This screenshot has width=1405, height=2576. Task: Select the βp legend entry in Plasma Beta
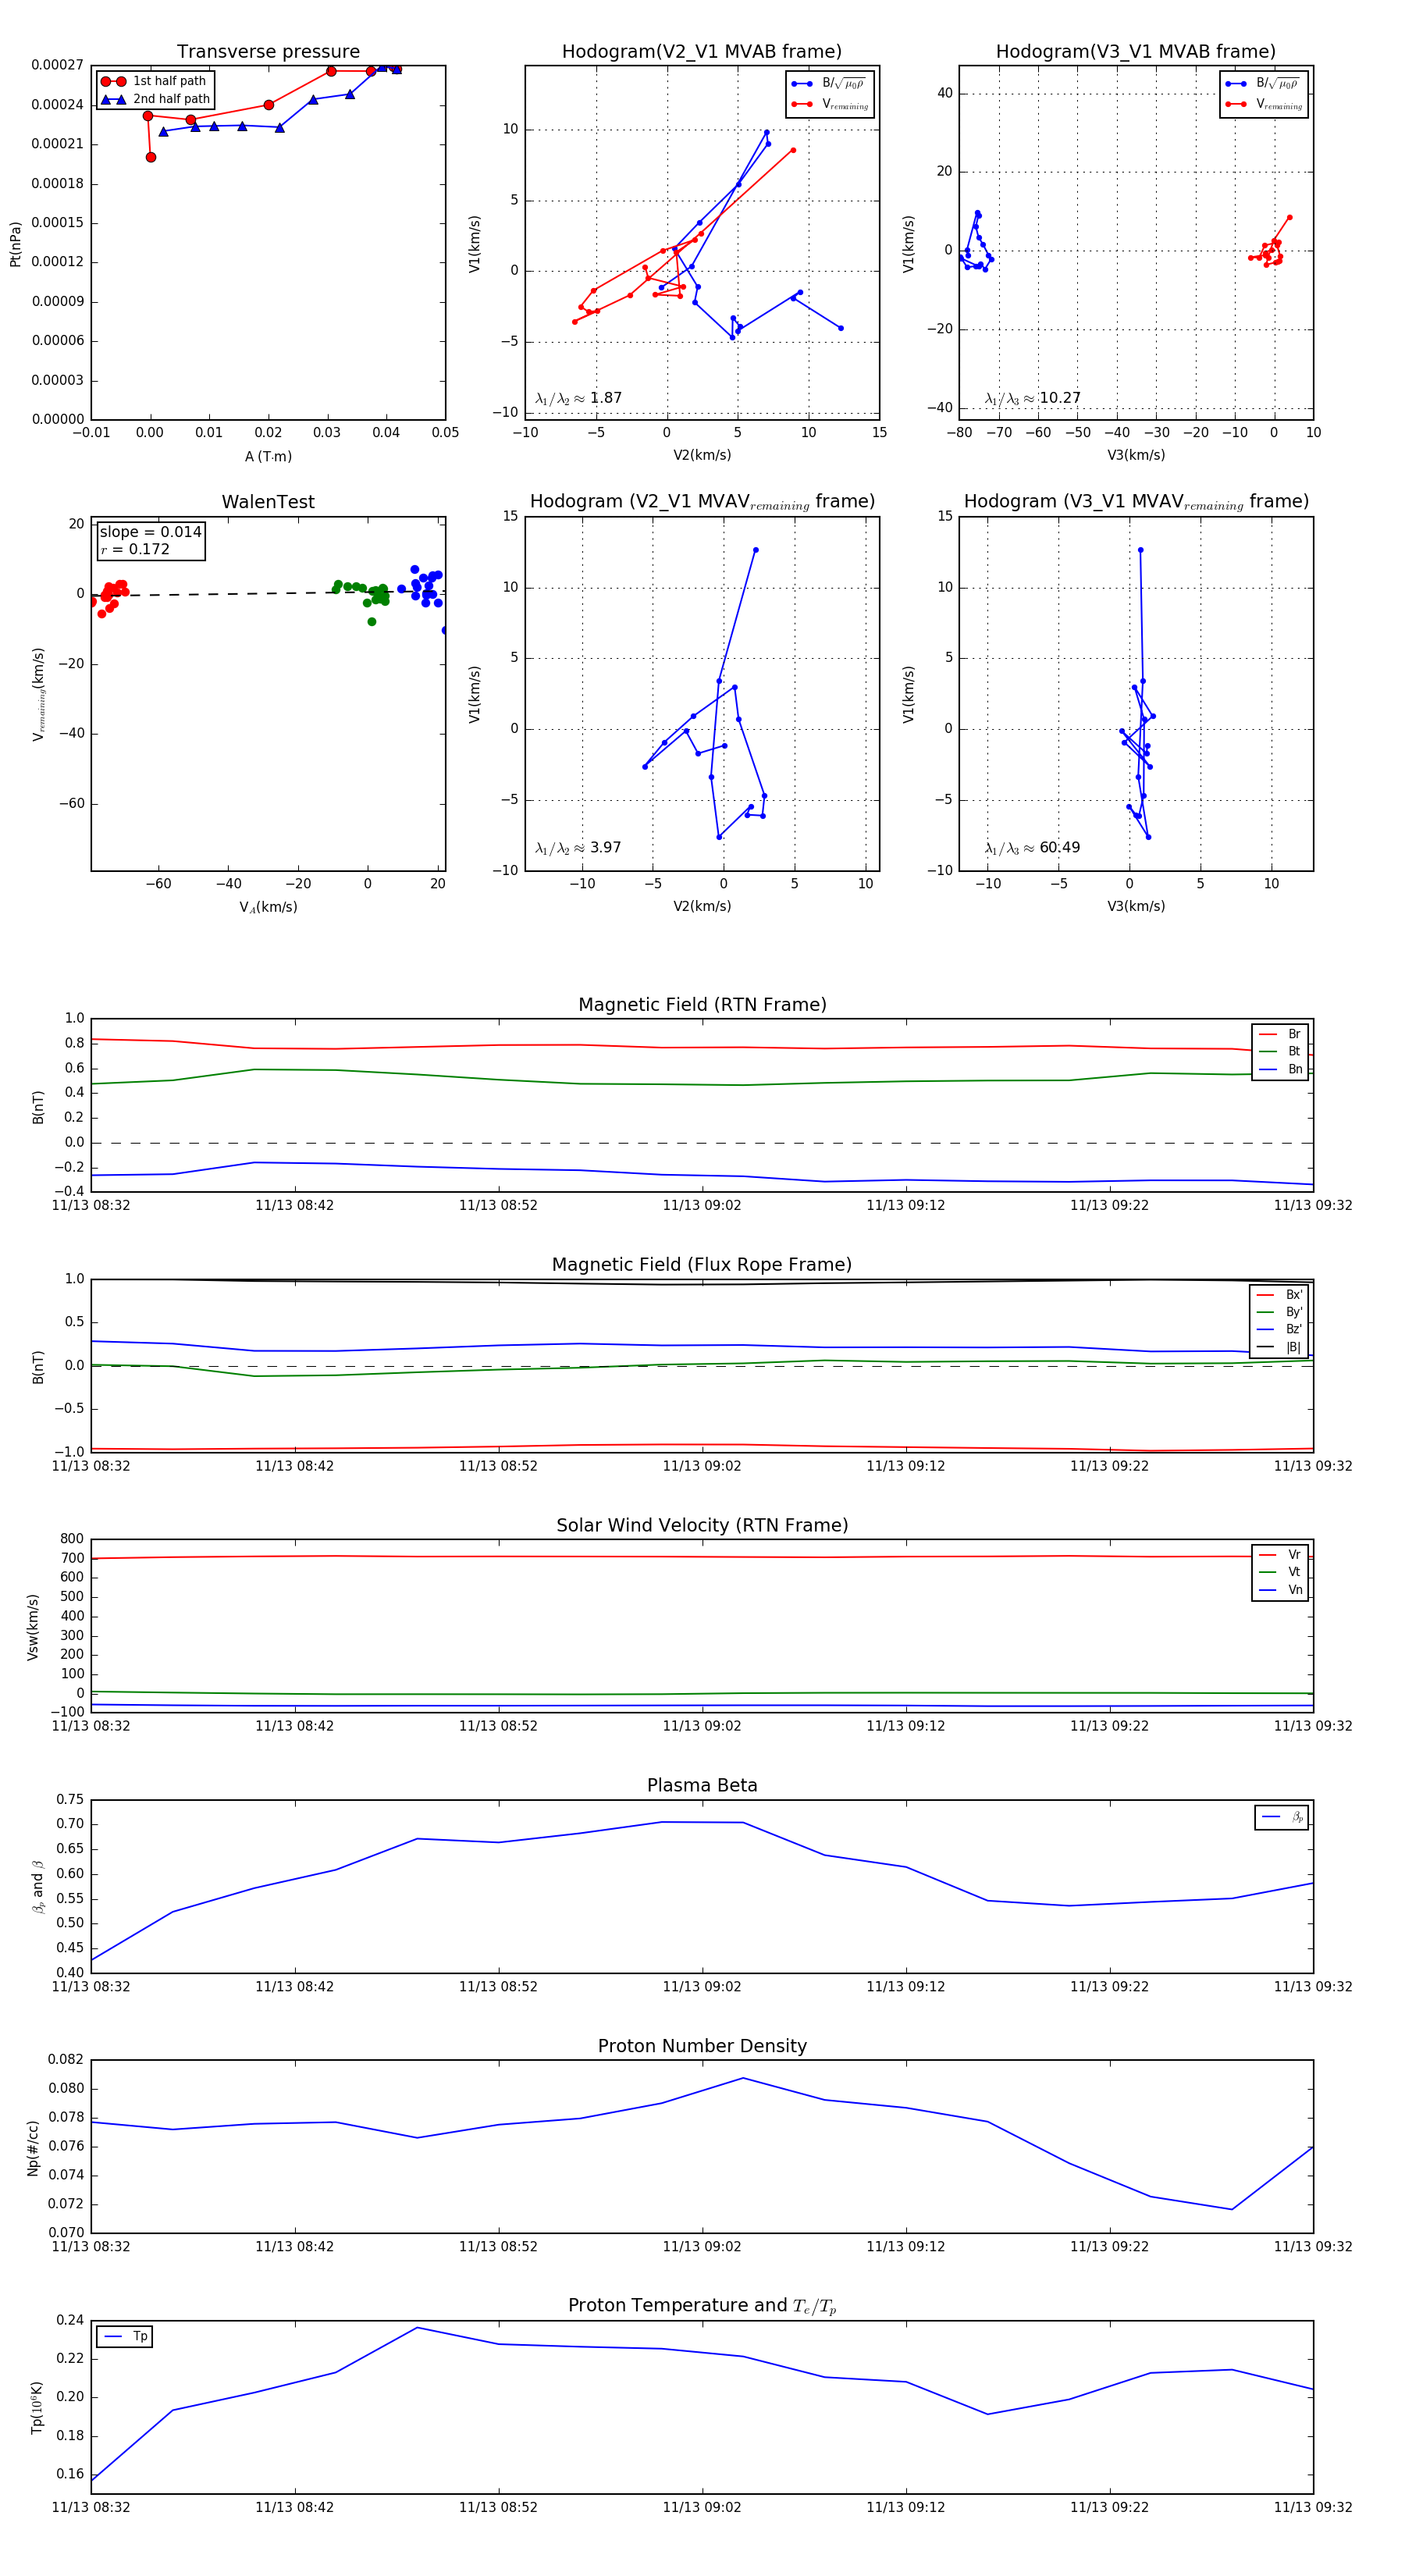coord(1282,1818)
